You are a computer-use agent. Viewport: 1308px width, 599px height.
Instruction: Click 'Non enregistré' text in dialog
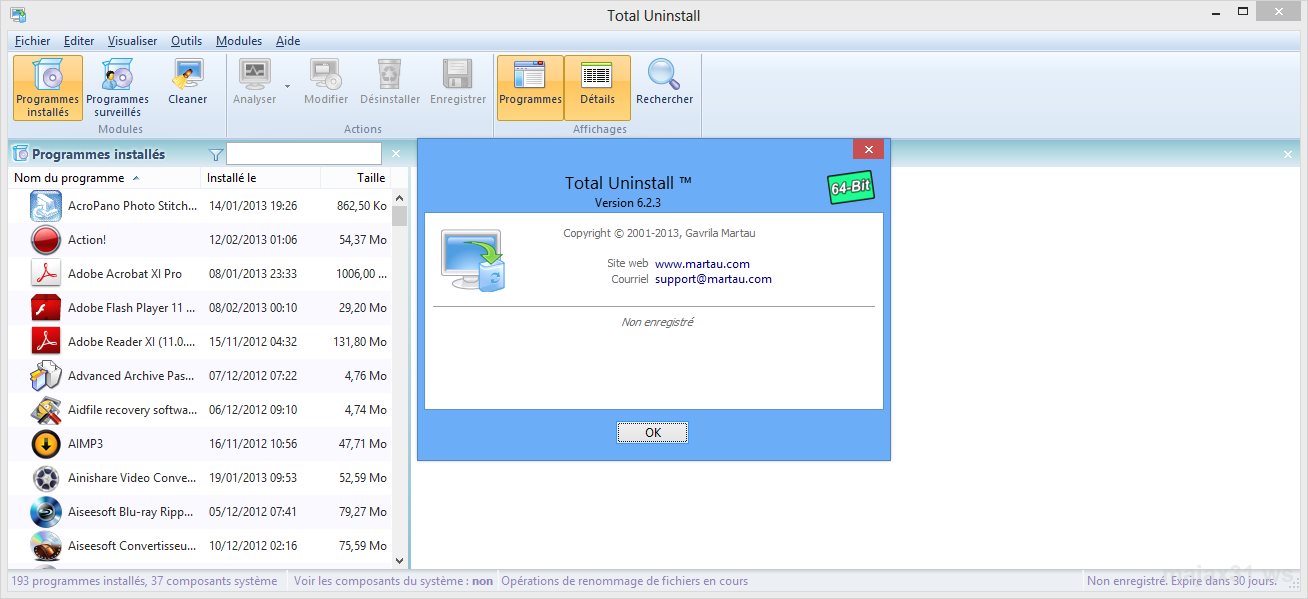657,322
